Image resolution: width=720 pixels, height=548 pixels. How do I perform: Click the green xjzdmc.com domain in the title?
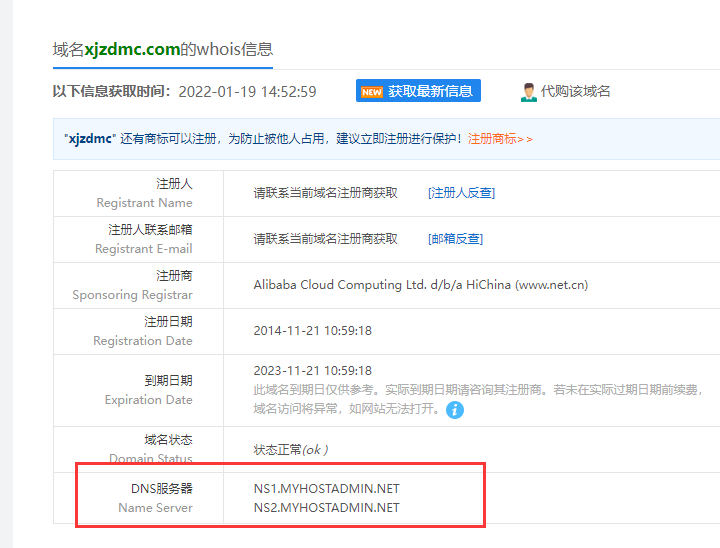point(132,49)
